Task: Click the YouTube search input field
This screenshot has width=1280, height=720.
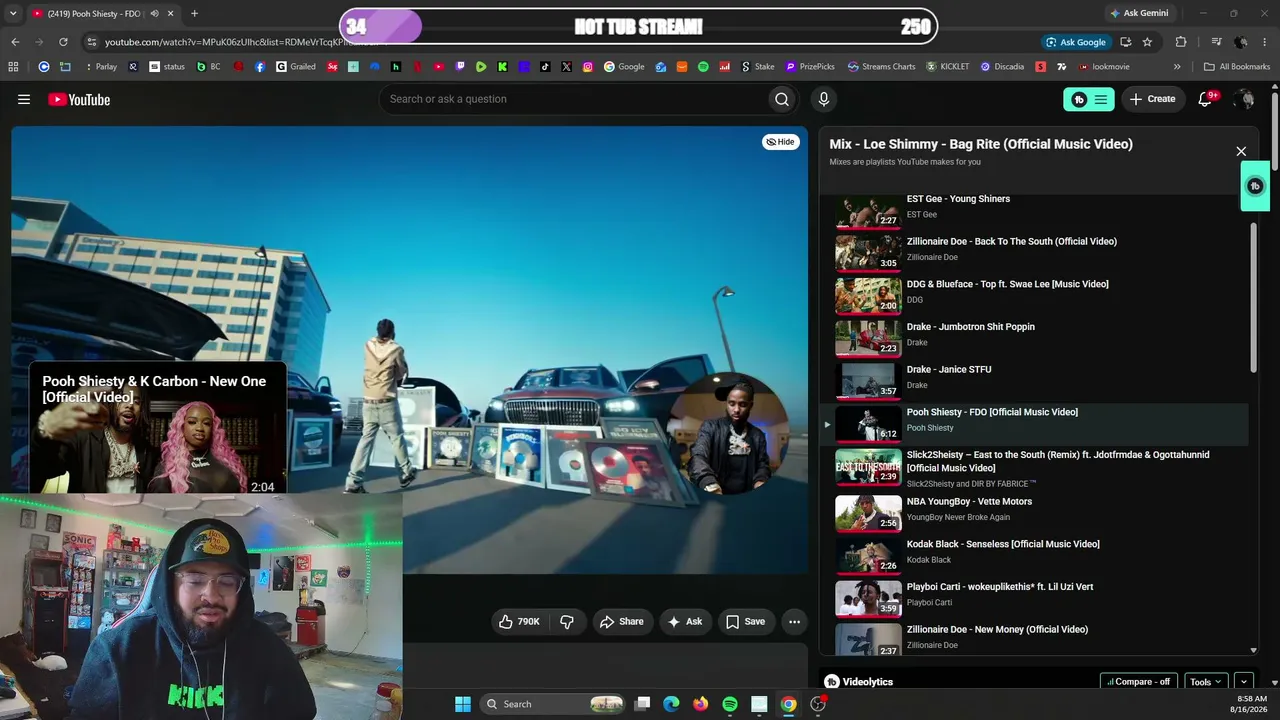Action: point(573,99)
